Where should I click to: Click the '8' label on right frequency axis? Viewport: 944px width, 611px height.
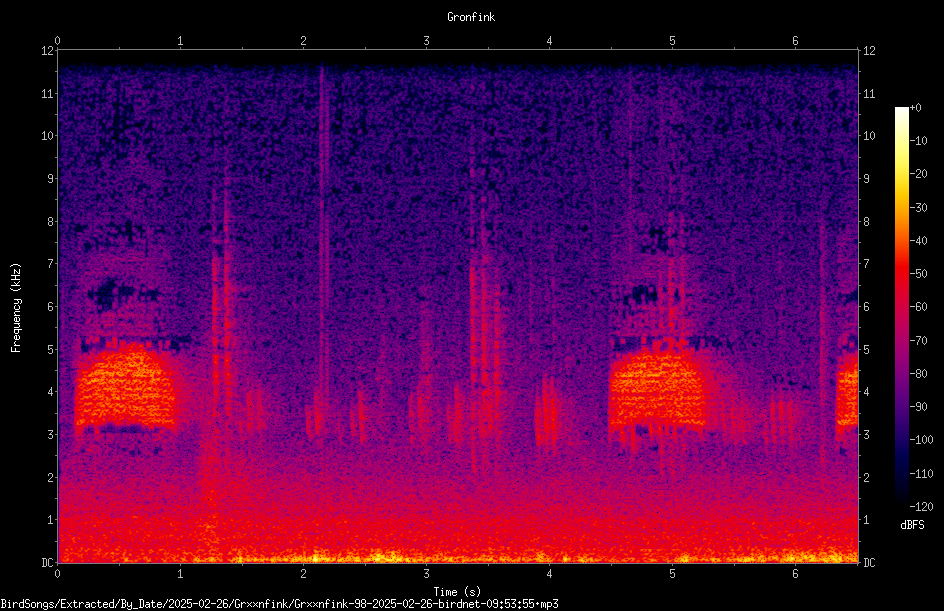pyautogui.click(x=866, y=222)
